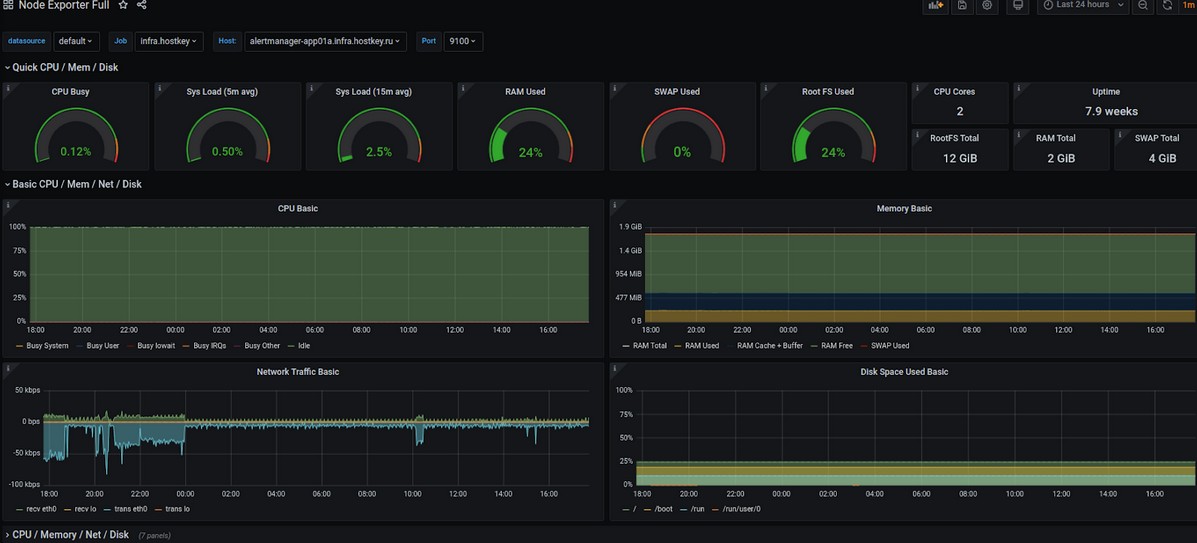Click the CPU Basic panel title
Viewport: 1197px width, 543px height.
297,209
